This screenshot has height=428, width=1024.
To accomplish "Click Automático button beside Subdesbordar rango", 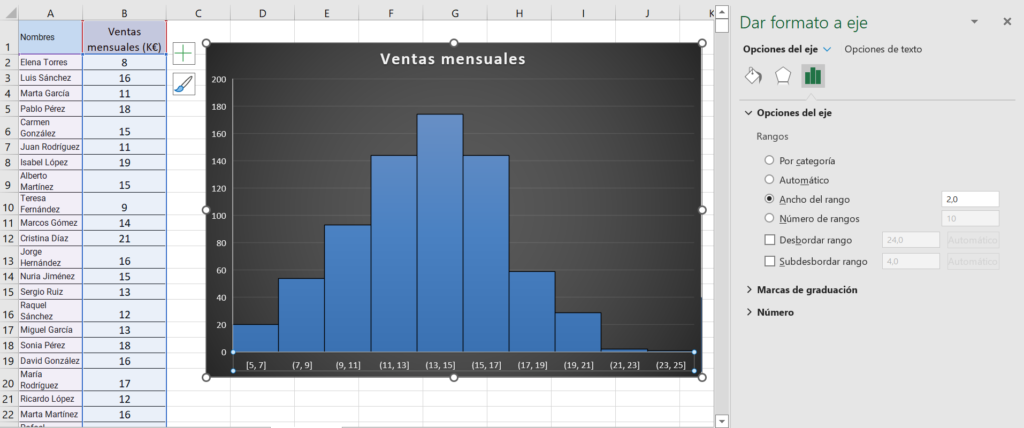I will pyautogui.click(x=974, y=261).
